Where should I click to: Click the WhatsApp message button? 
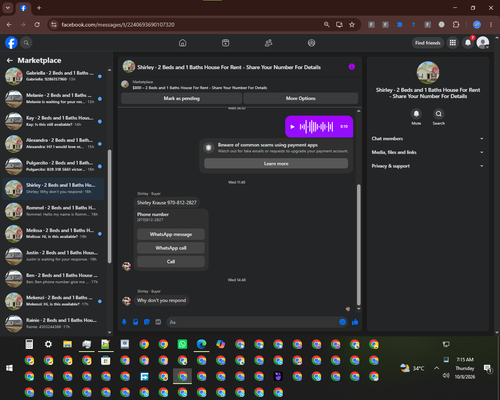[x=171, y=234]
